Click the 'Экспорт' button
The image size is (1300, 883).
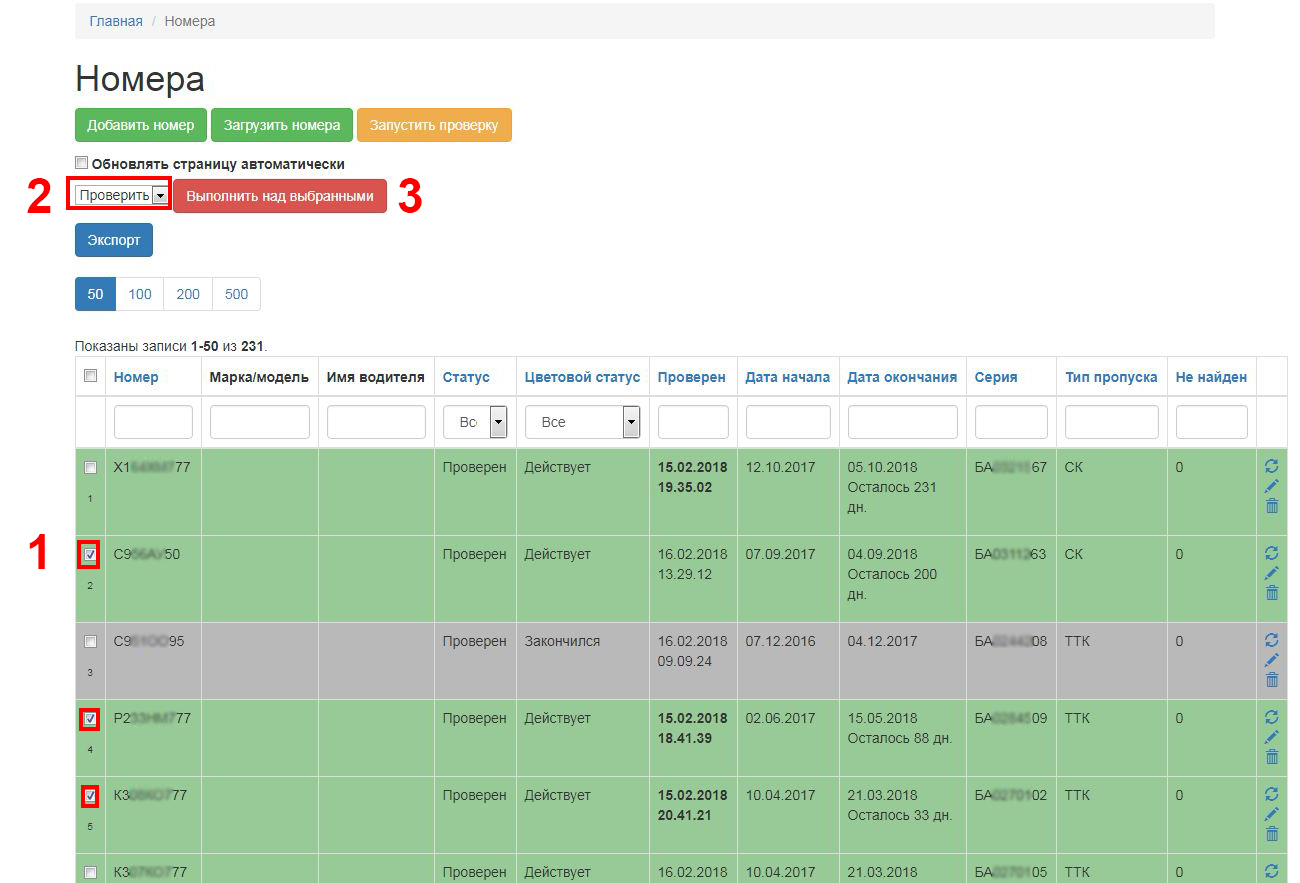coord(114,240)
